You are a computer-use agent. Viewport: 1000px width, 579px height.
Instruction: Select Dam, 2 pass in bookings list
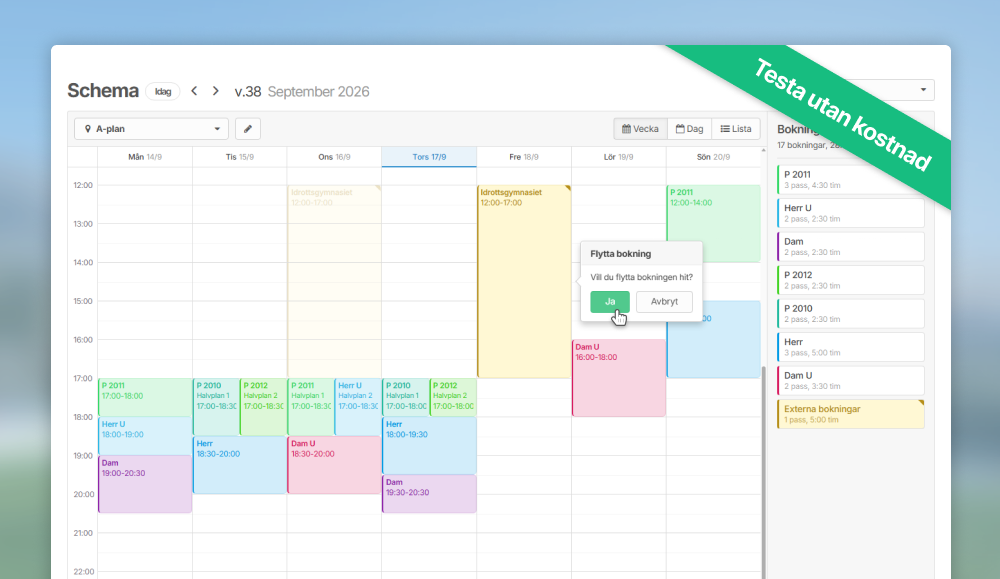[x=851, y=246]
